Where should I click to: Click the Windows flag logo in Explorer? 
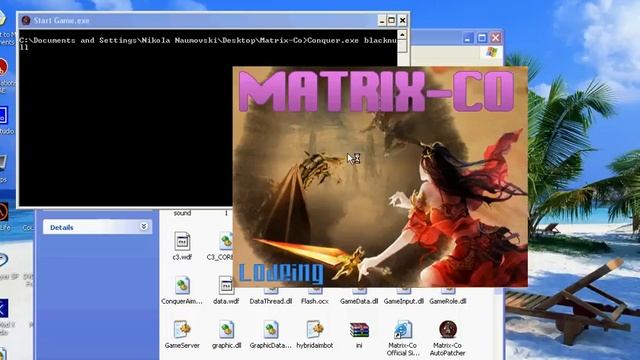point(492,52)
